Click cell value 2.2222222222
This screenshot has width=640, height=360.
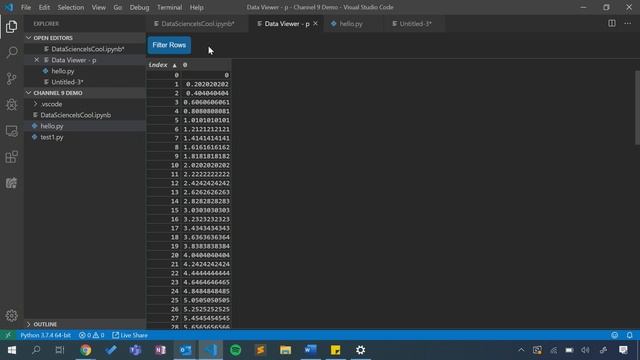206,174
